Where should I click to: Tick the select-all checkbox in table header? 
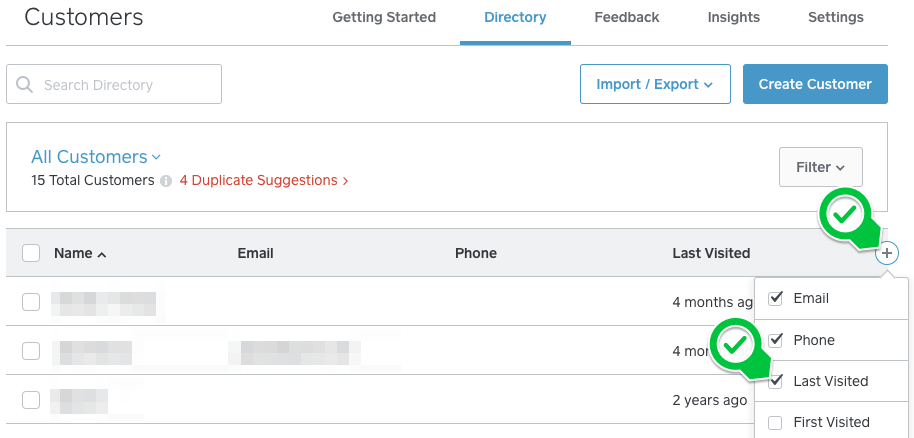pyautogui.click(x=31, y=253)
